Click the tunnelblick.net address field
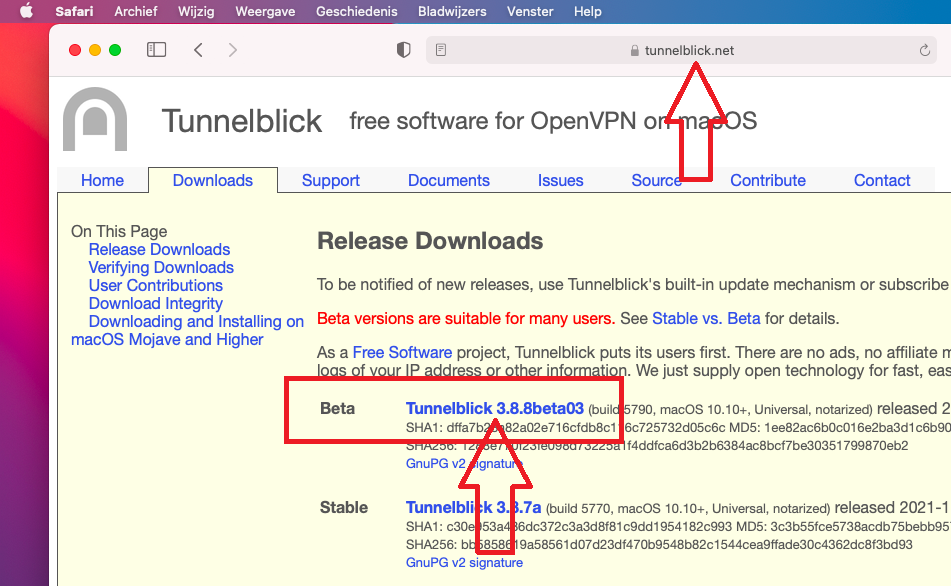 (682, 50)
